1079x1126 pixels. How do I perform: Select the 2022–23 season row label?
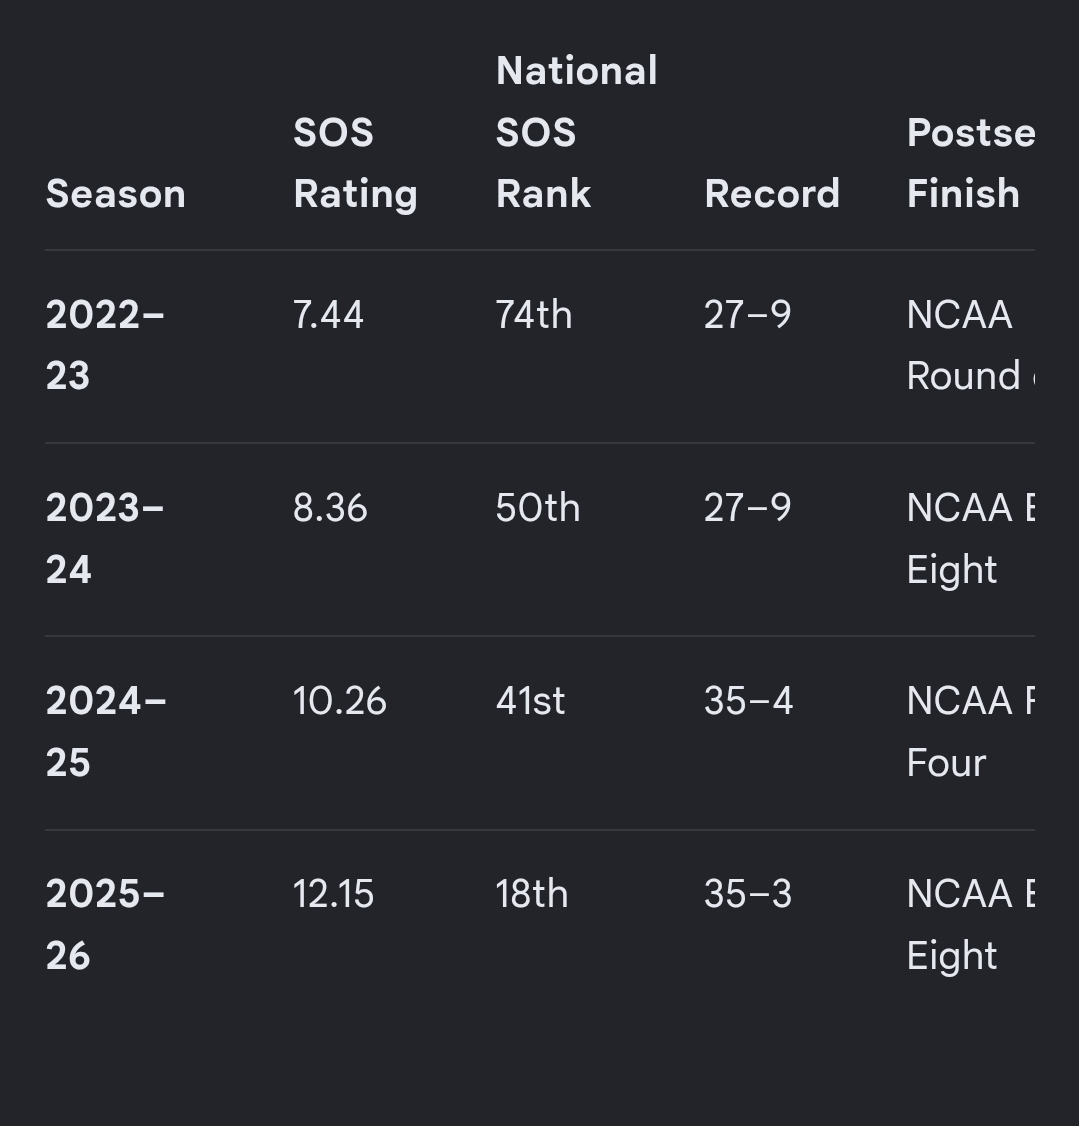pos(106,345)
